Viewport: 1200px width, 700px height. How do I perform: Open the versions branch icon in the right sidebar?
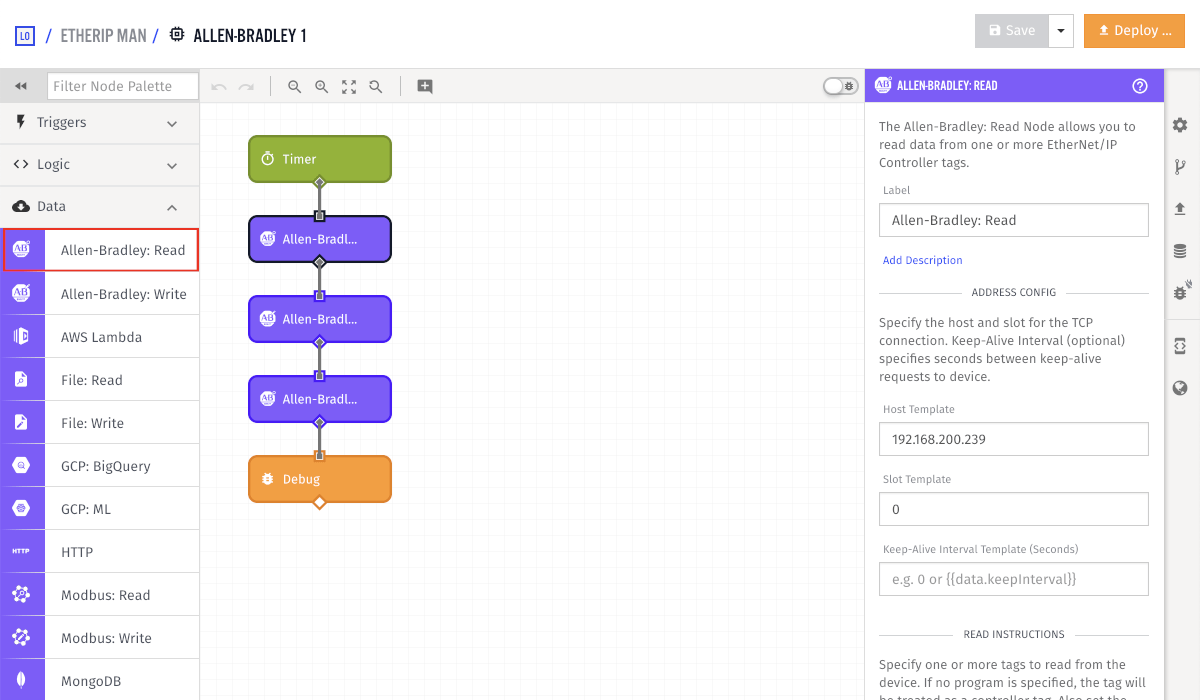tap(1180, 167)
